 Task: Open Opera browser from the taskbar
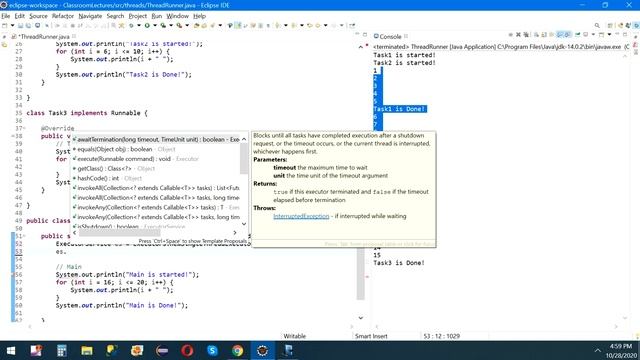point(187,351)
